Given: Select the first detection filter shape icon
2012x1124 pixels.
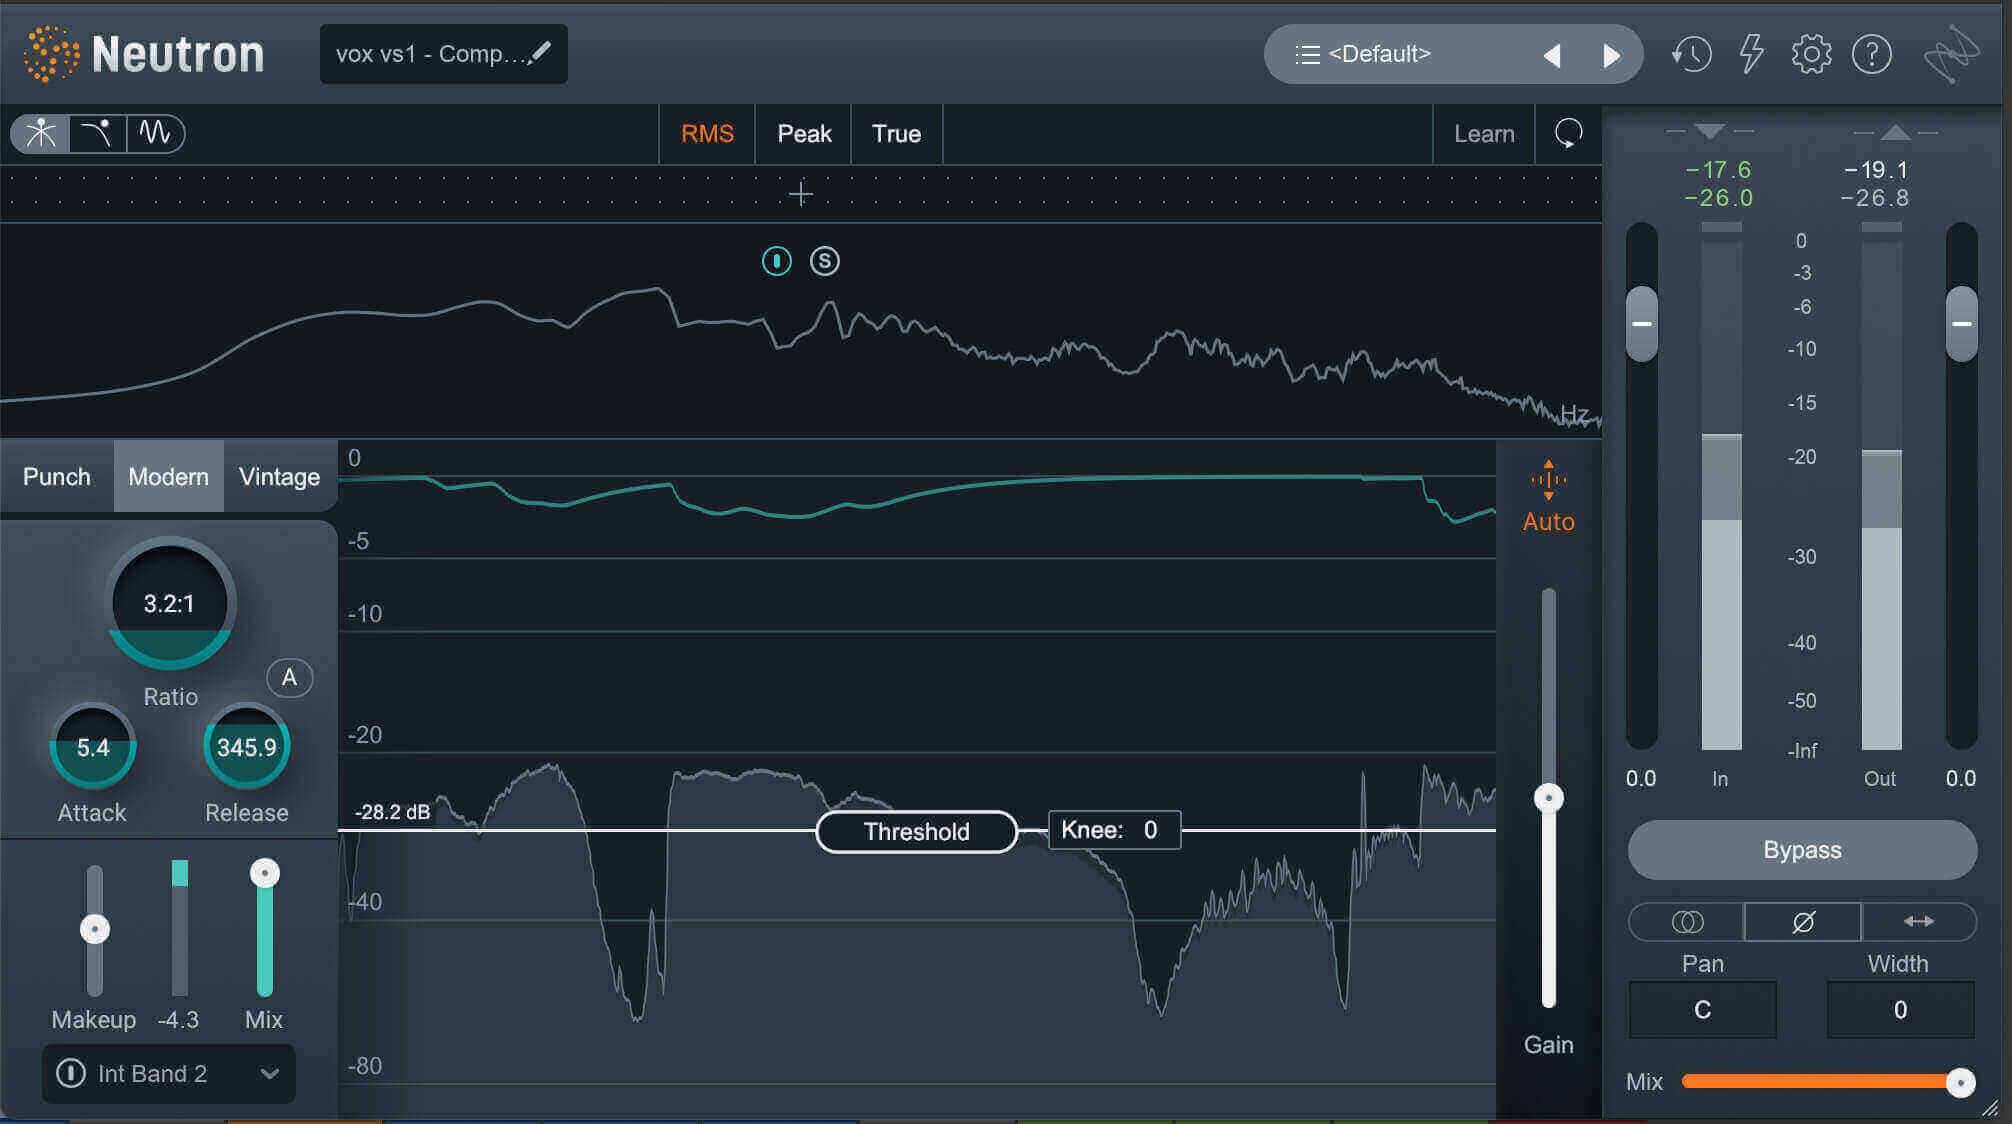Looking at the screenshot, I should click(x=40, y=133).
